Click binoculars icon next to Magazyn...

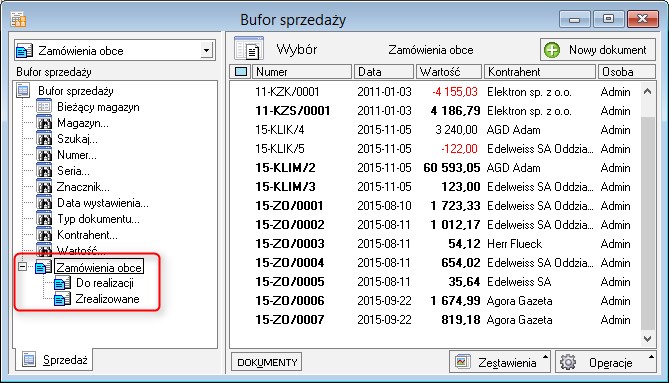44,123
